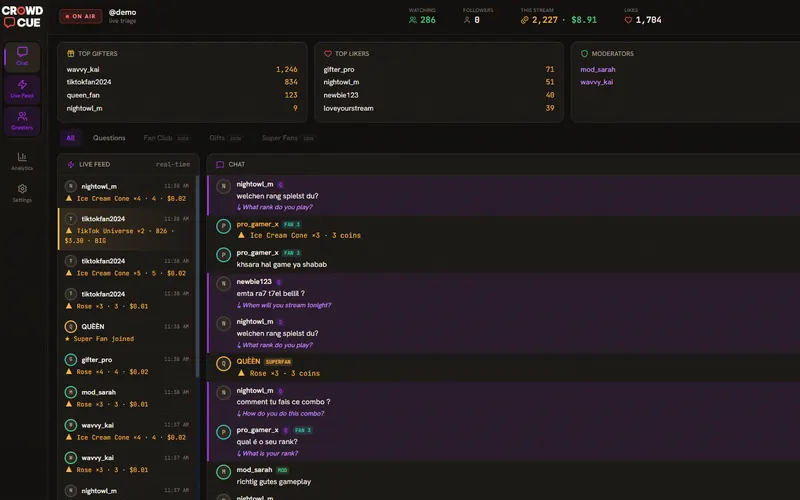Click newbie123's avatar in chat
Viewport: 800px width, 500px height.
tap(223, 284)
